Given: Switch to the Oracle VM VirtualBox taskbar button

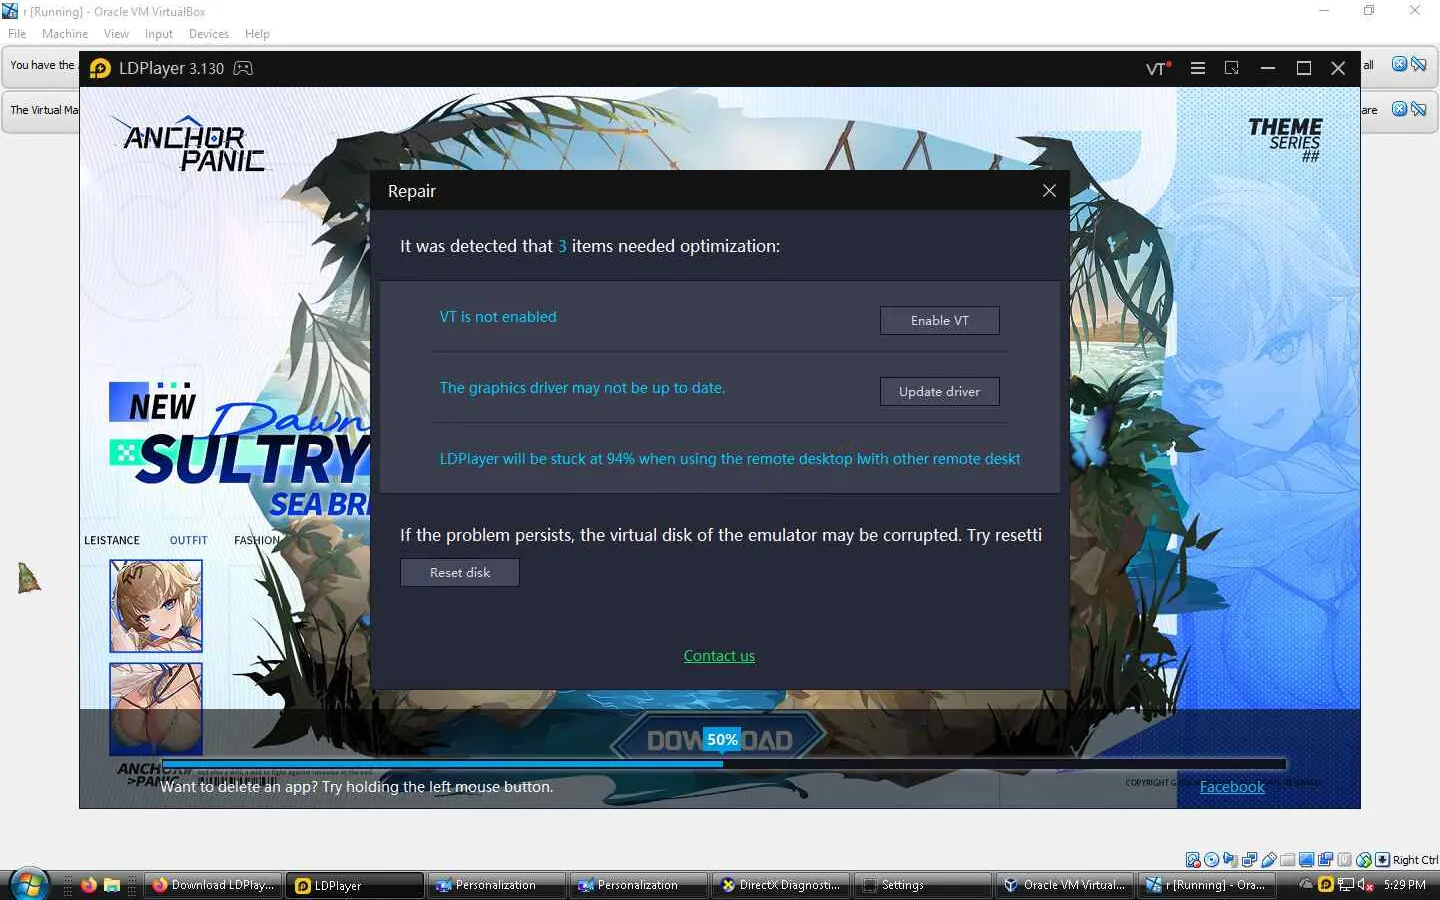Looking at the screenshot, I should coord(1065,885).
